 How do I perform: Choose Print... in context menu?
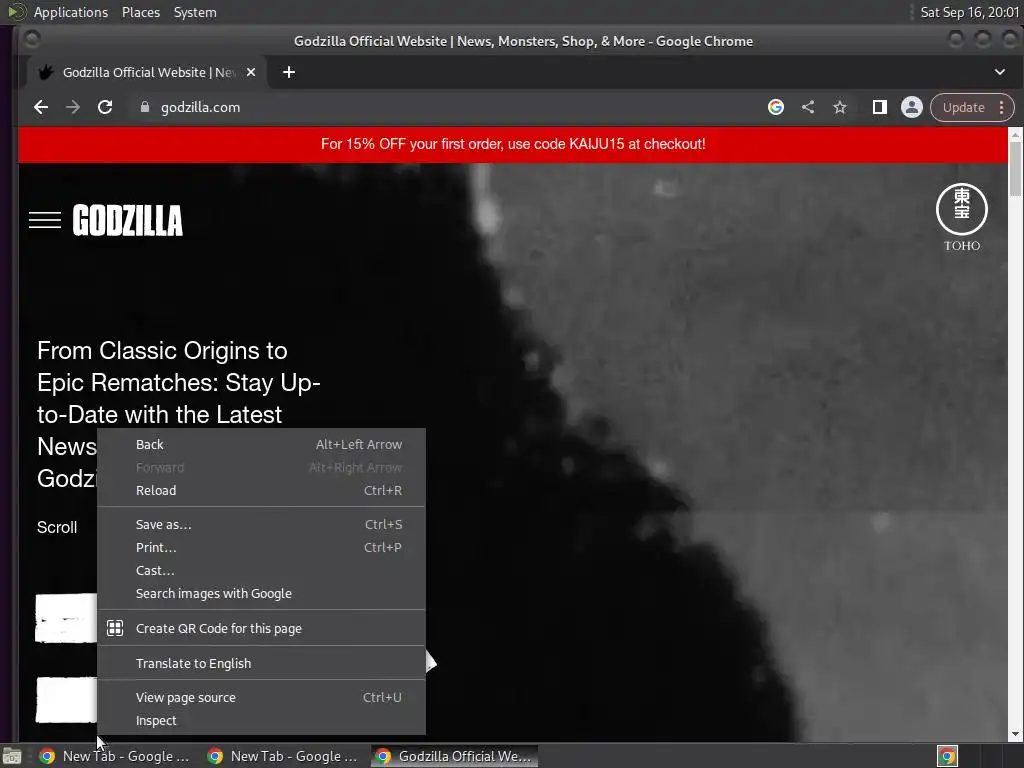coord(261,547)
